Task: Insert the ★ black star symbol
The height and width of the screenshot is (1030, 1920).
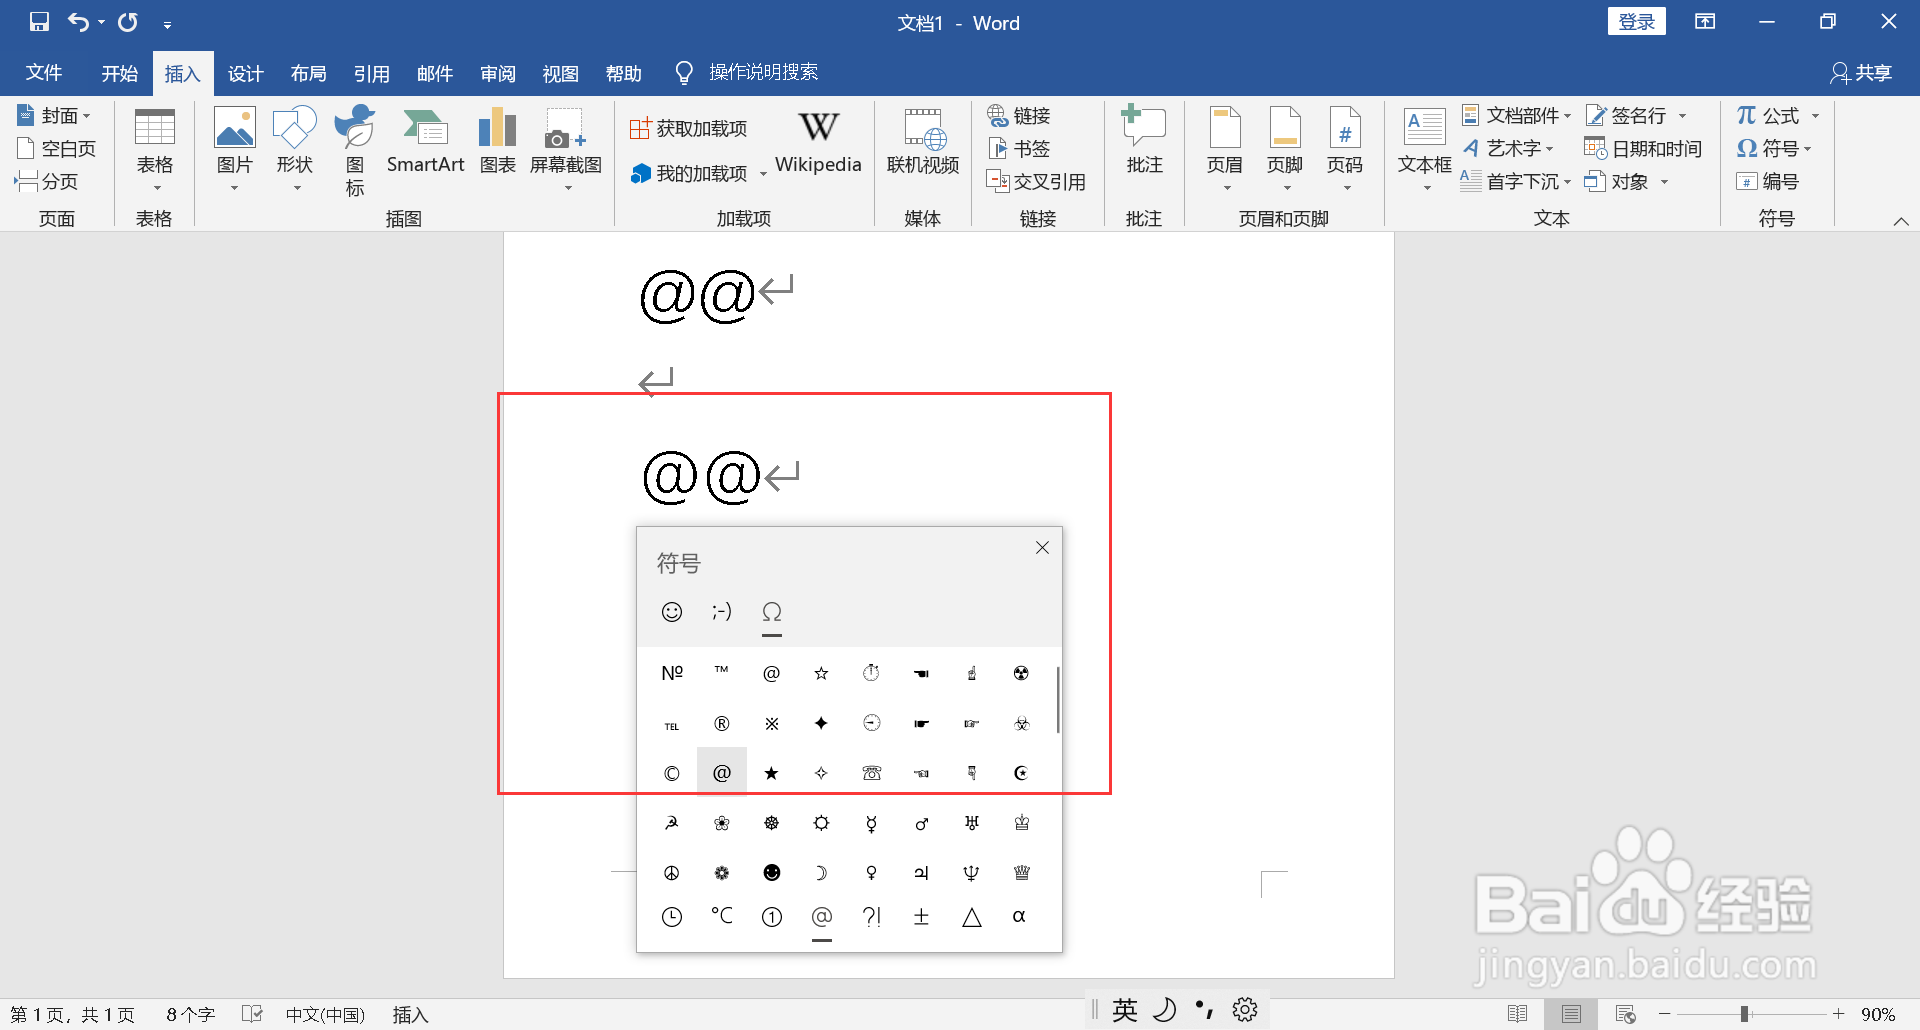Action: [772, 773]
